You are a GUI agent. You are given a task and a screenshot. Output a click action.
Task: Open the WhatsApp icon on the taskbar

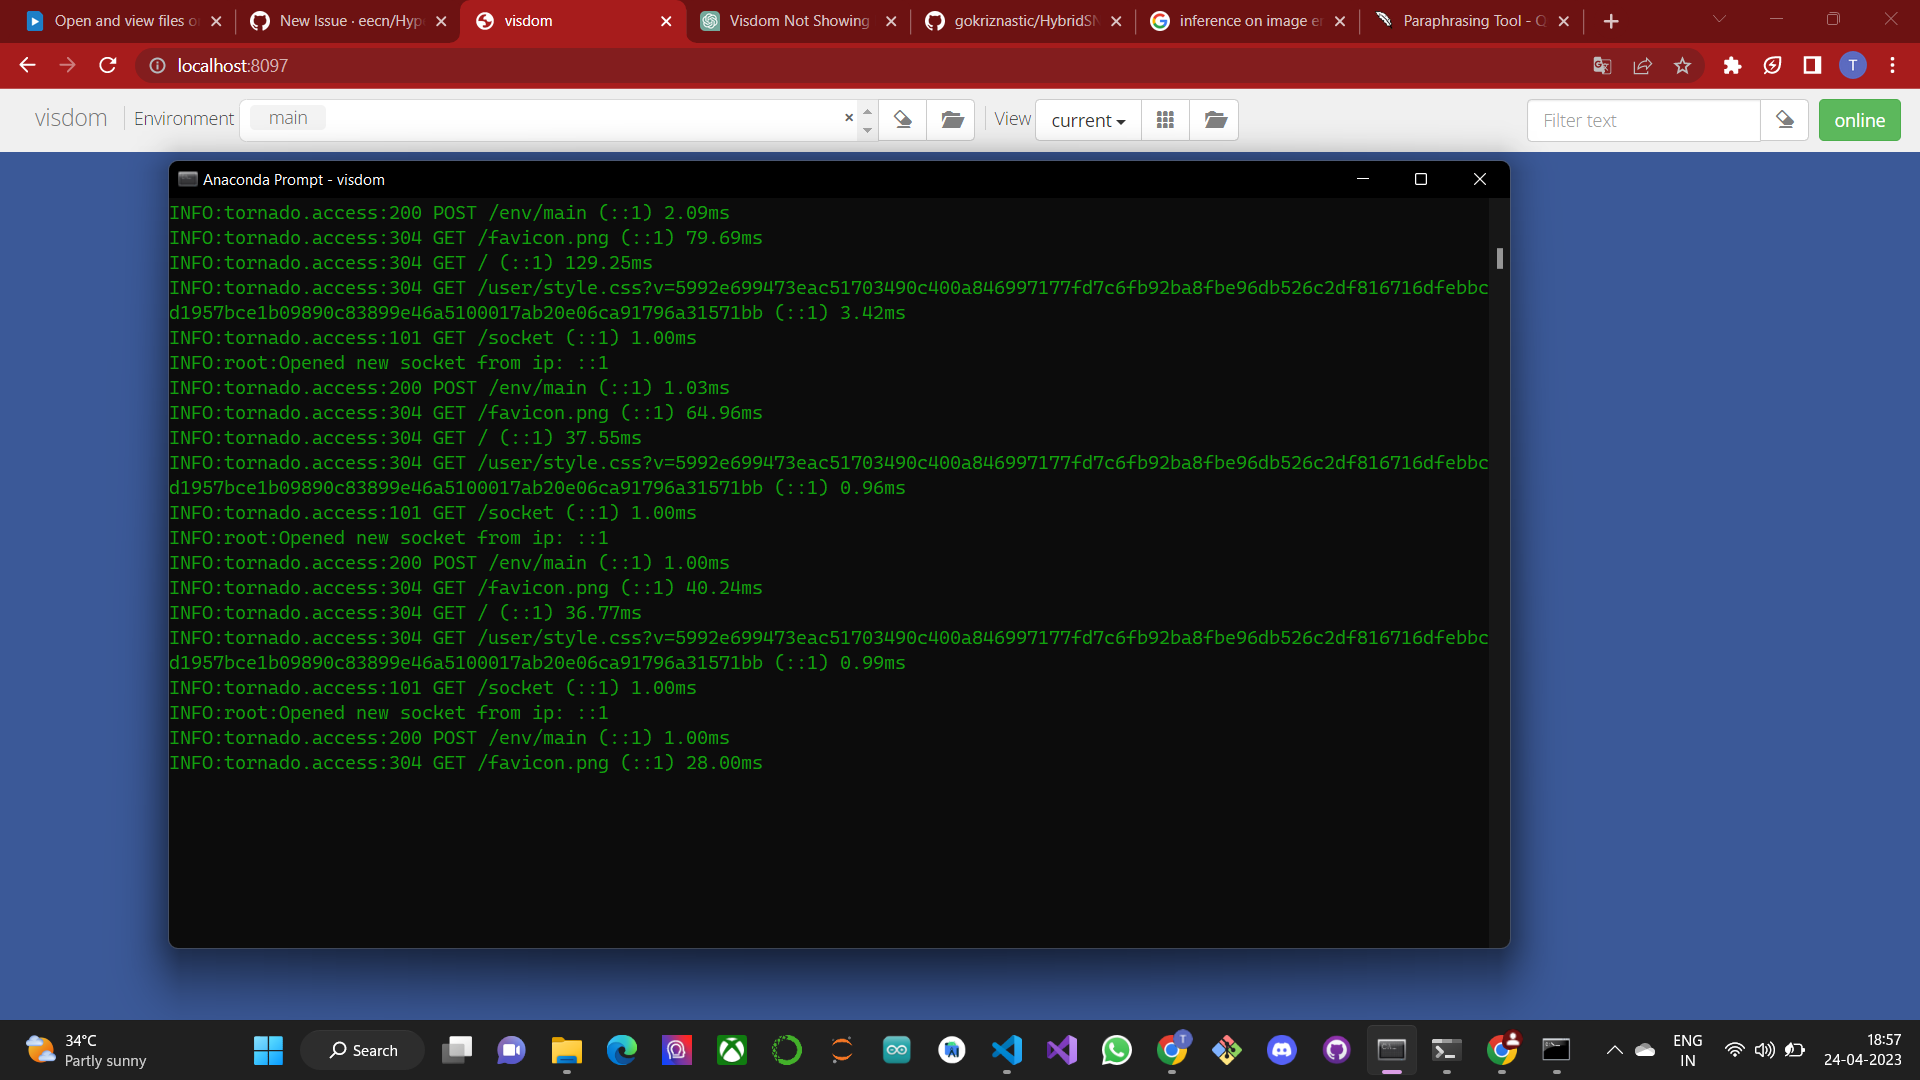[x=1117, y=1050]
